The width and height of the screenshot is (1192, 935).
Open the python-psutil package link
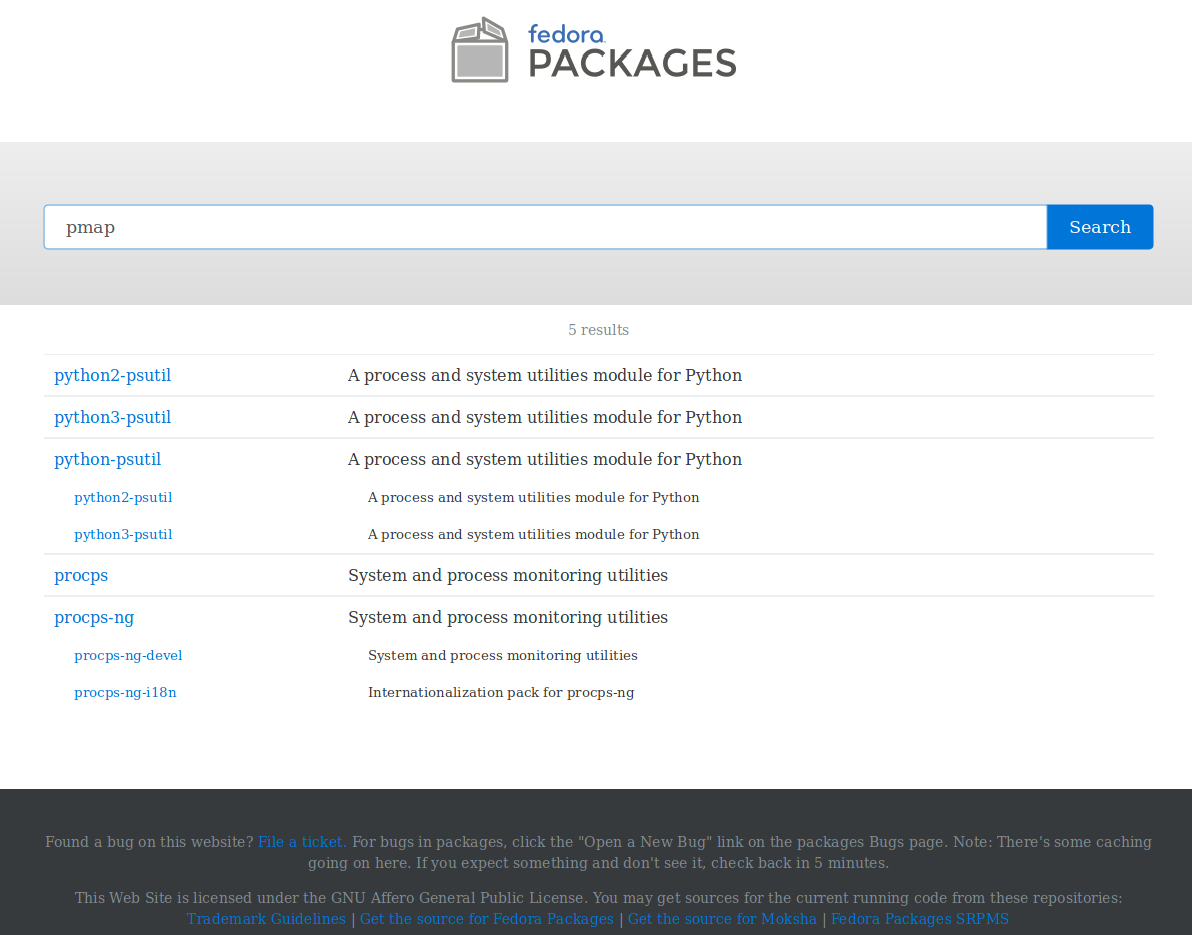click(x=107, y=459)
